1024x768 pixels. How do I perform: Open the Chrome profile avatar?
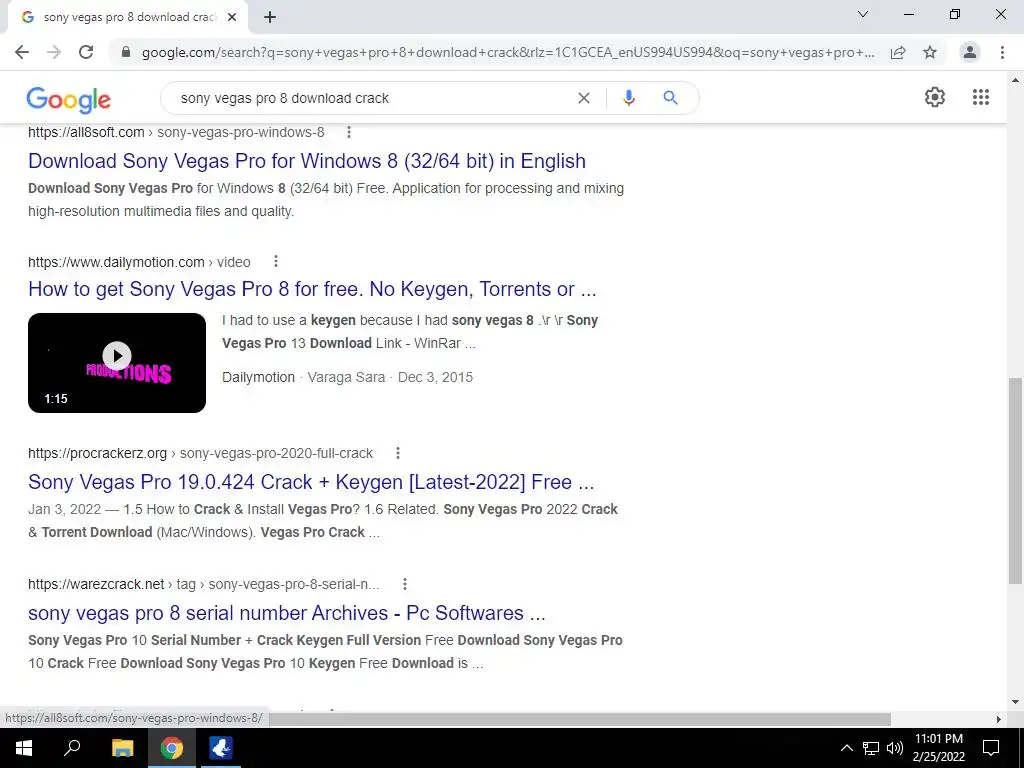[970, 52]
